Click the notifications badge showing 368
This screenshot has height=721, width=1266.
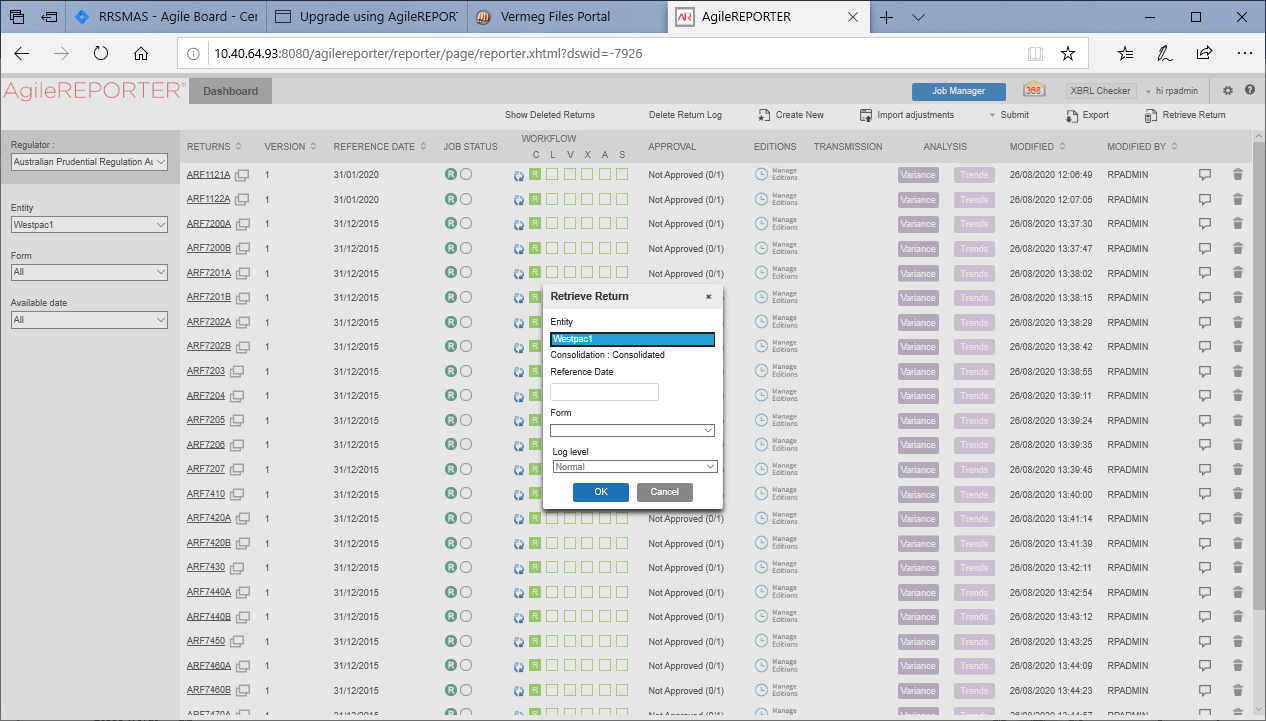pos(1034,89)
